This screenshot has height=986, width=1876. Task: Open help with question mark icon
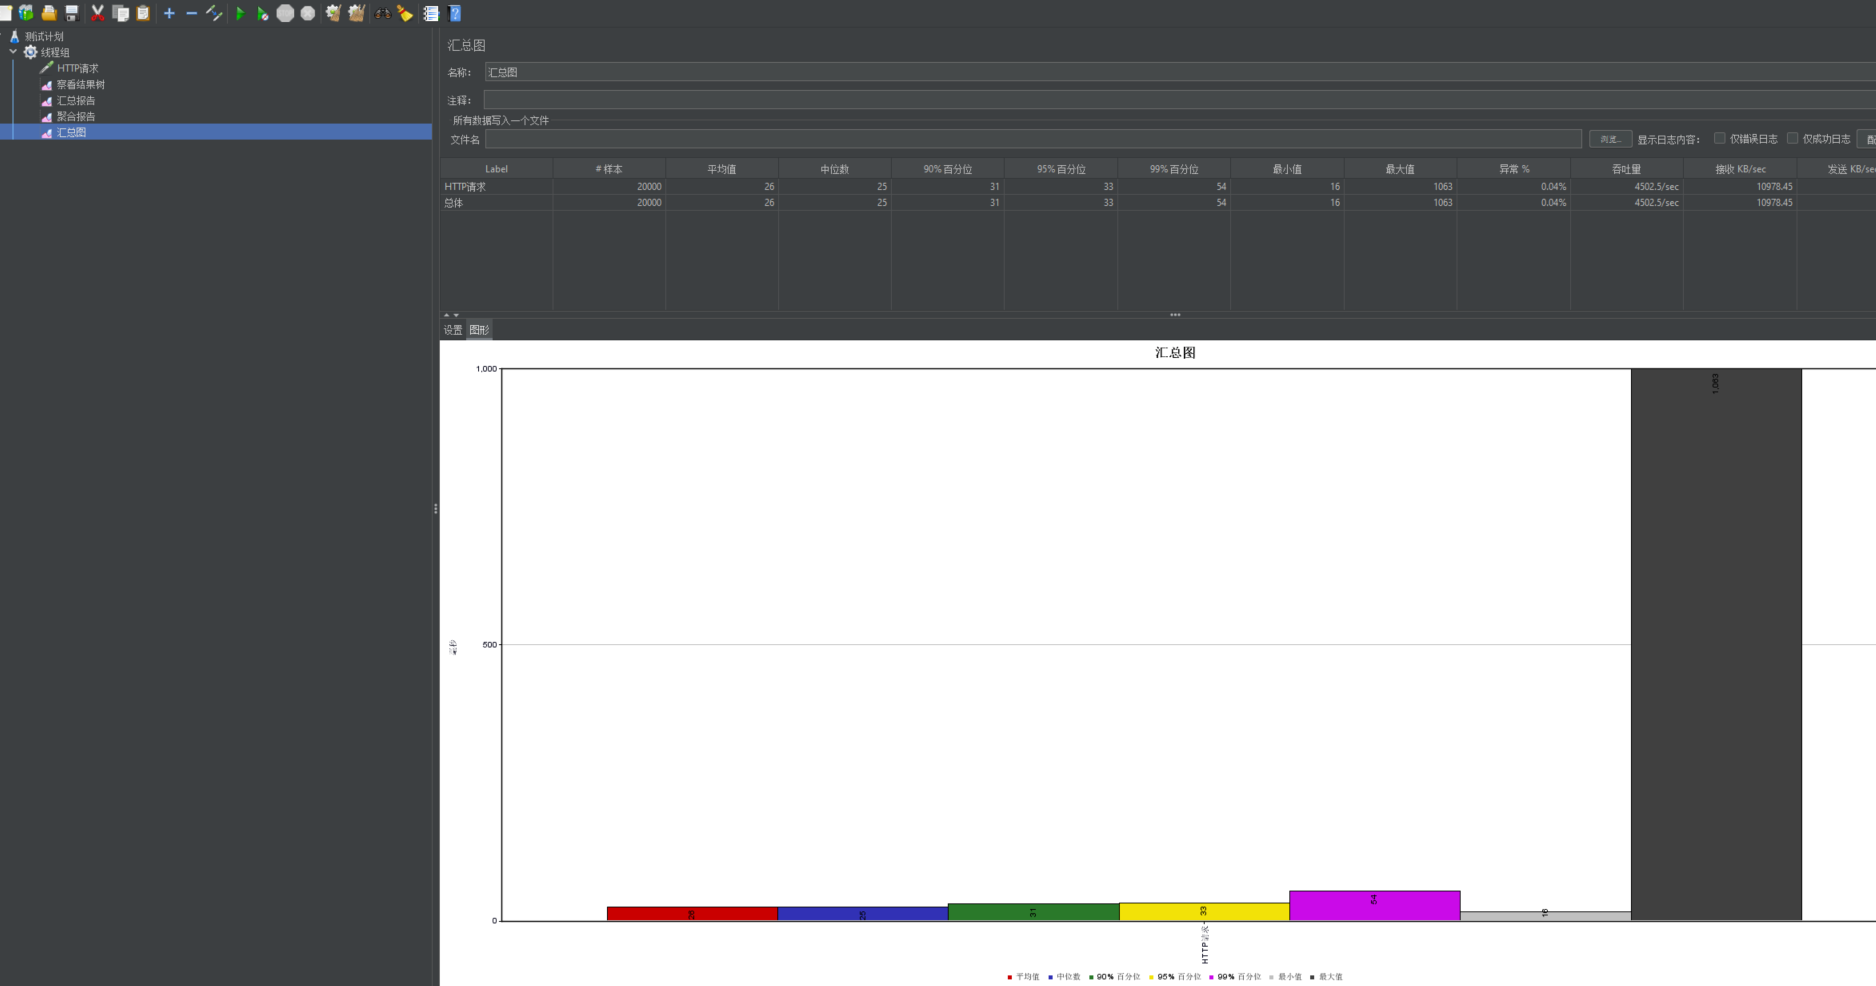pyautogui.click(x=455, y=13)
